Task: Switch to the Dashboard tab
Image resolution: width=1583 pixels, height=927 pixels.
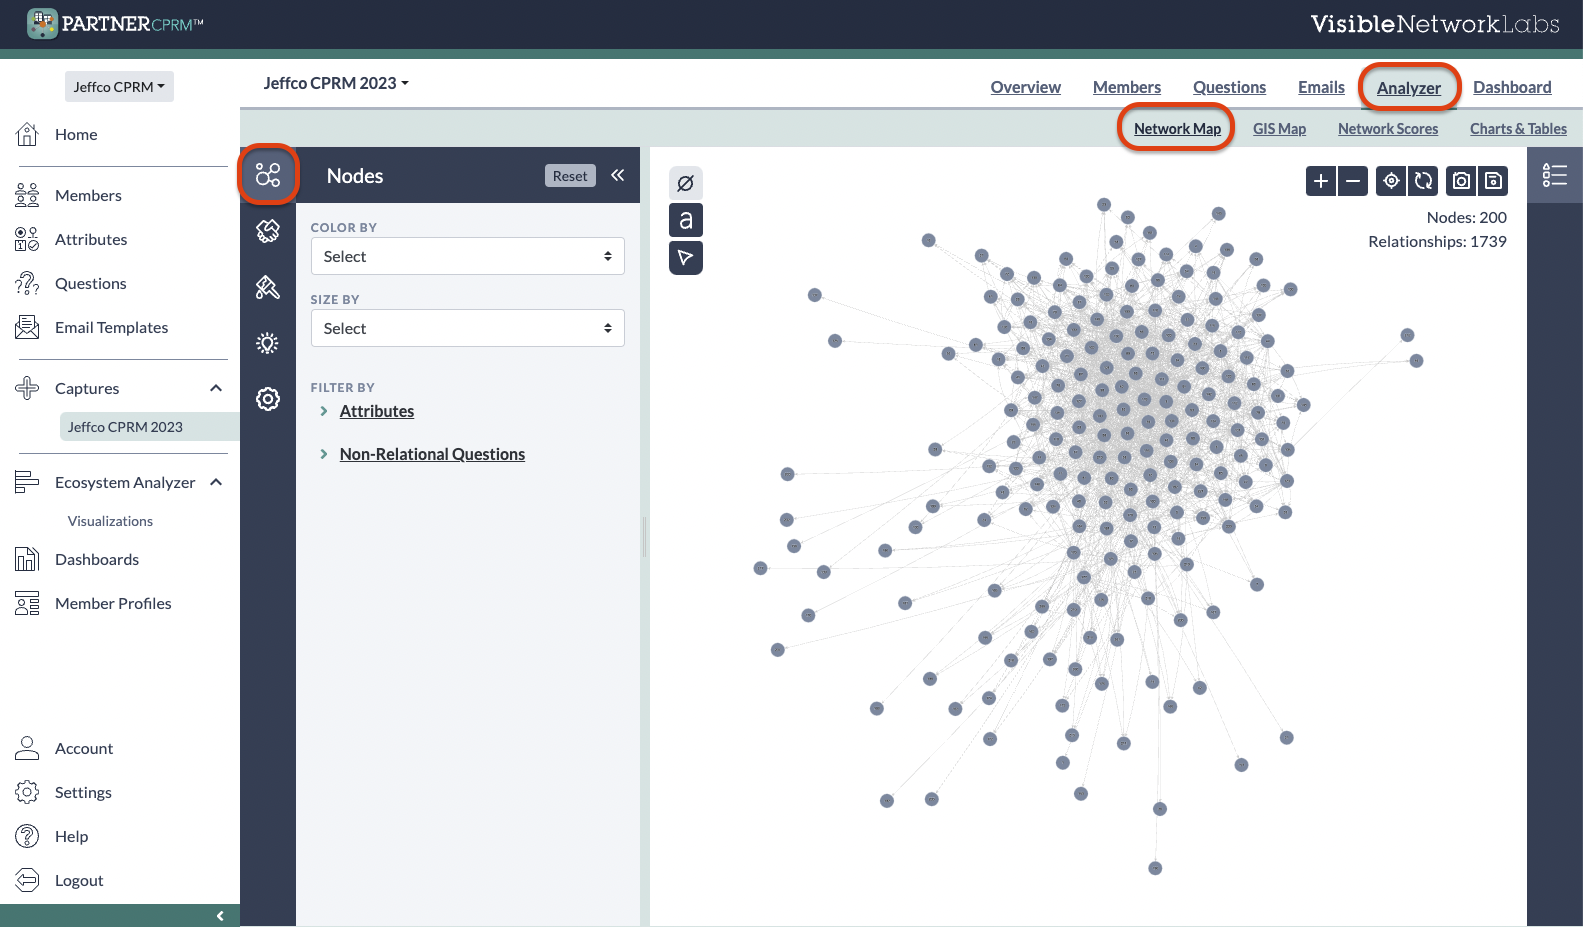Action: coord(1512,87)
